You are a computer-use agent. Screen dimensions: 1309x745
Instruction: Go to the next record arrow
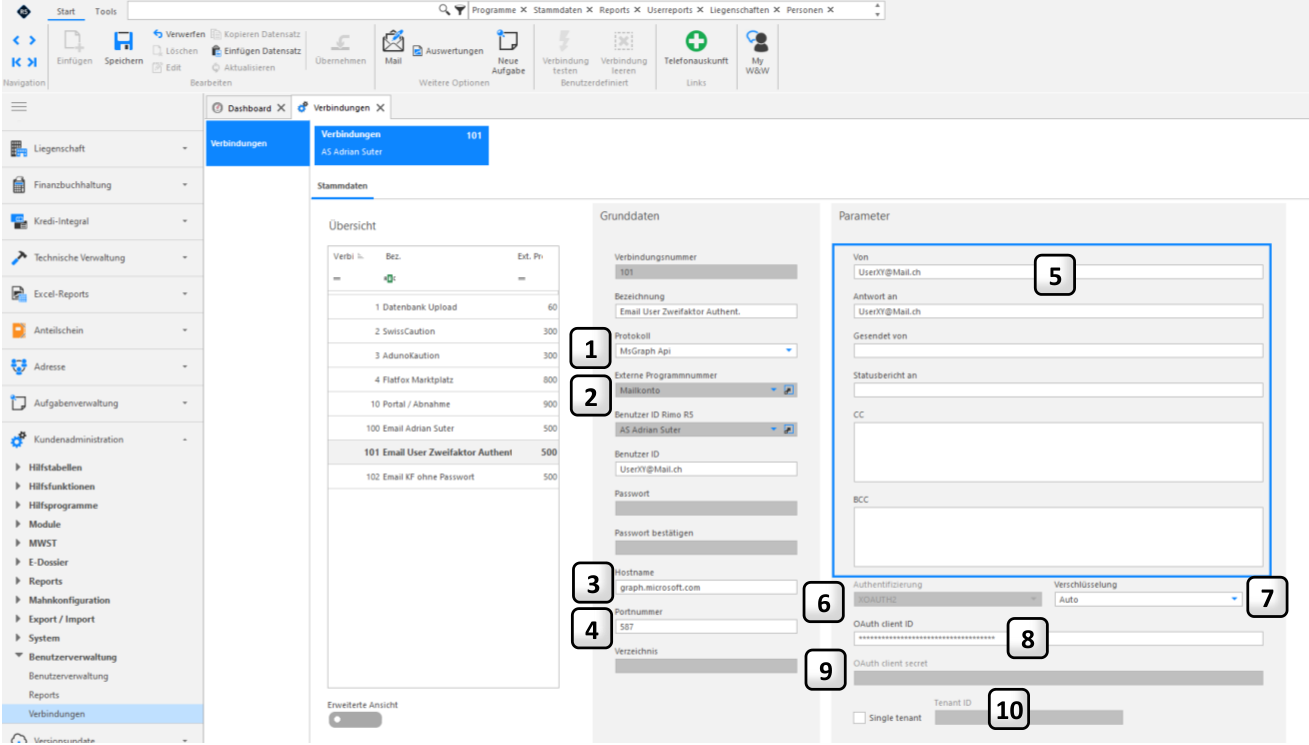tap(32, 40)
